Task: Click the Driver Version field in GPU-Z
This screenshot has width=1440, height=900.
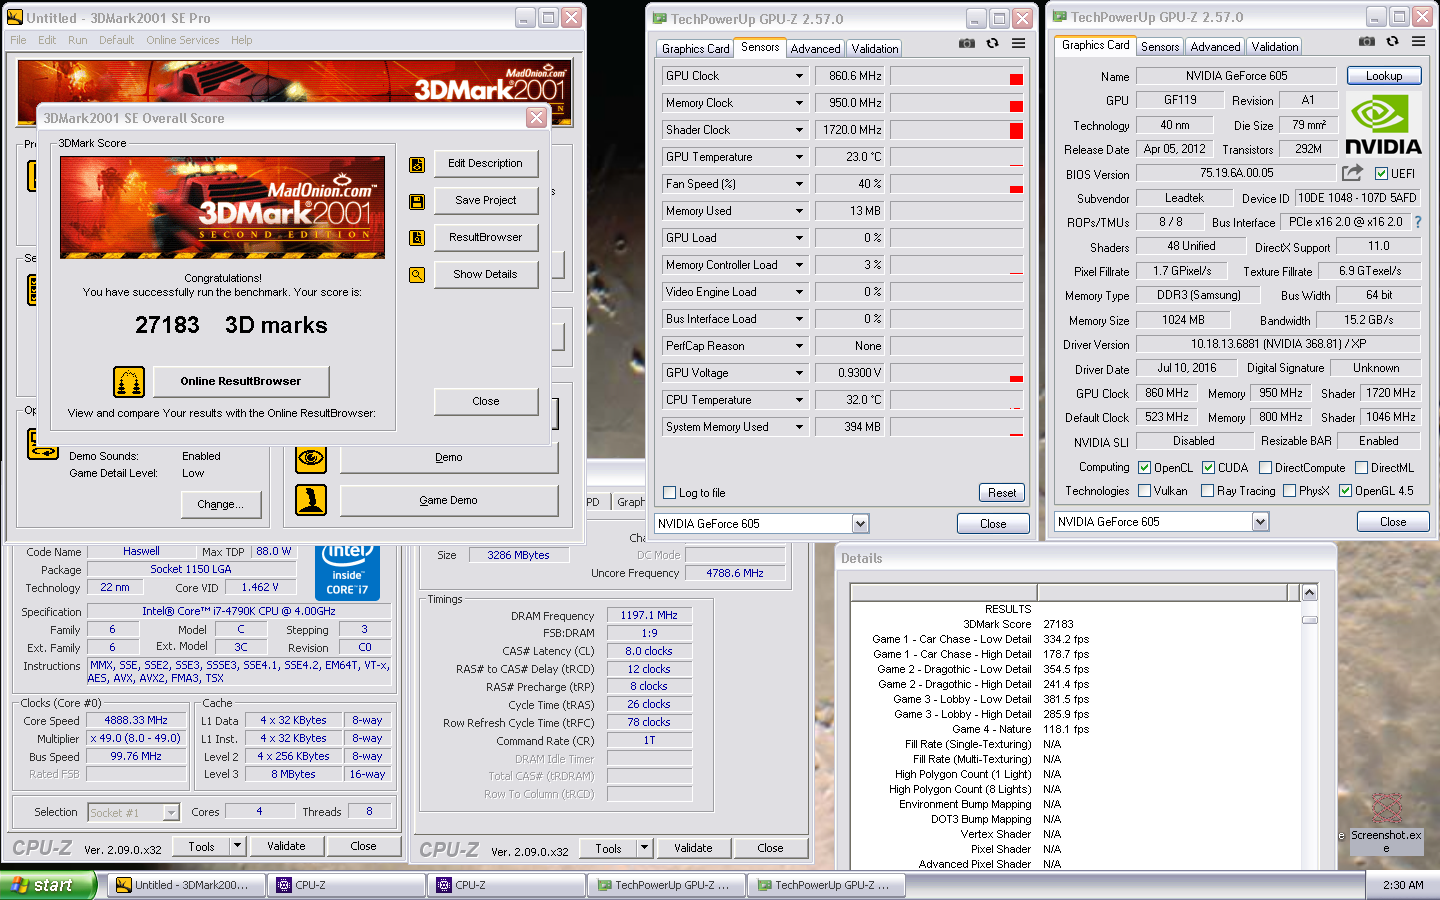Action: tap(1279, 344)
